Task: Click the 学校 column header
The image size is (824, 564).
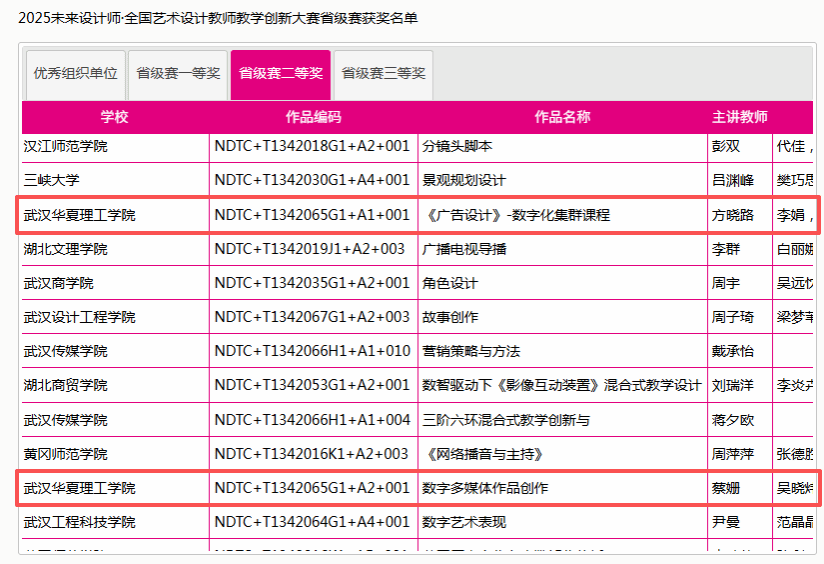Action: (x=115, y=117)
